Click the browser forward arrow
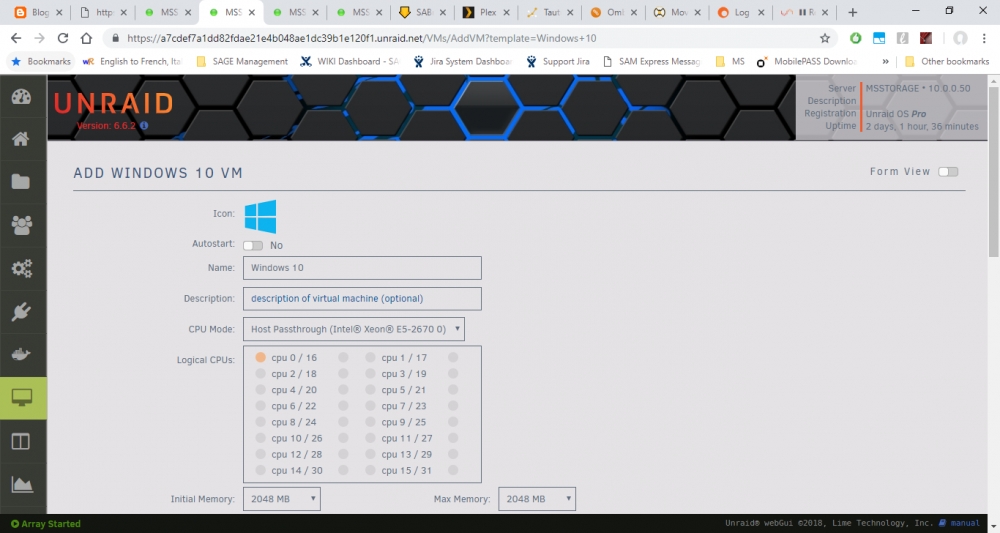1000x533 pixels. click(x=40, y=38)
